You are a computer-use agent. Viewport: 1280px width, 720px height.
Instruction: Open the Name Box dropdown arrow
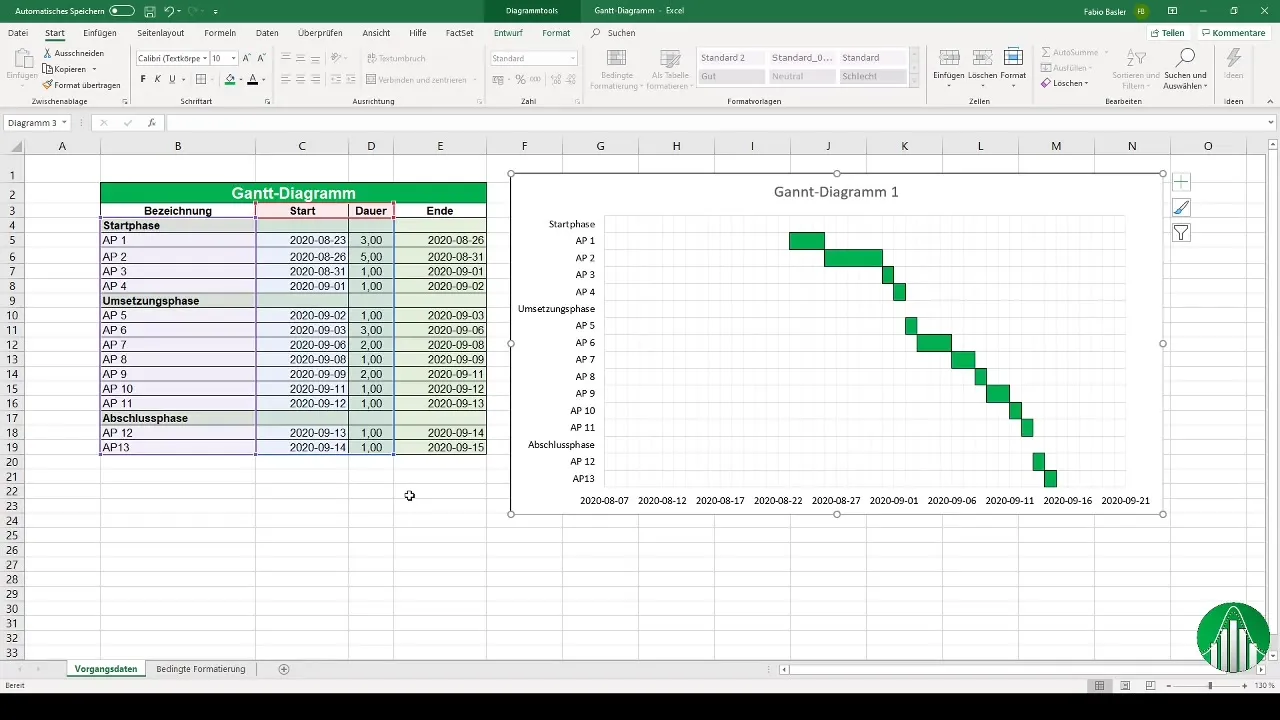[64, 123]
